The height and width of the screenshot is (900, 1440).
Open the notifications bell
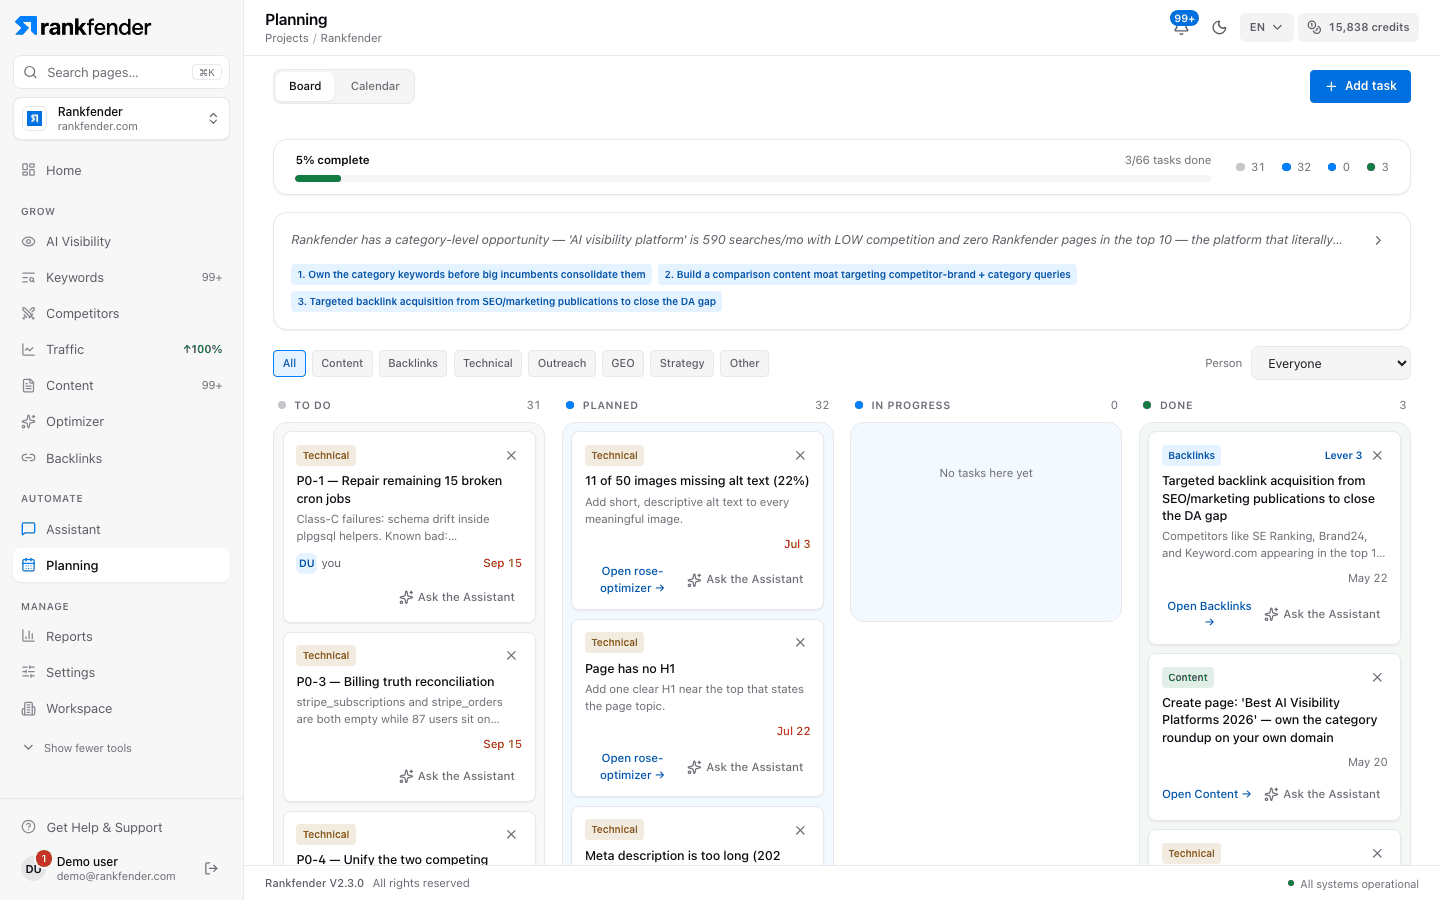coord(1181,27)
